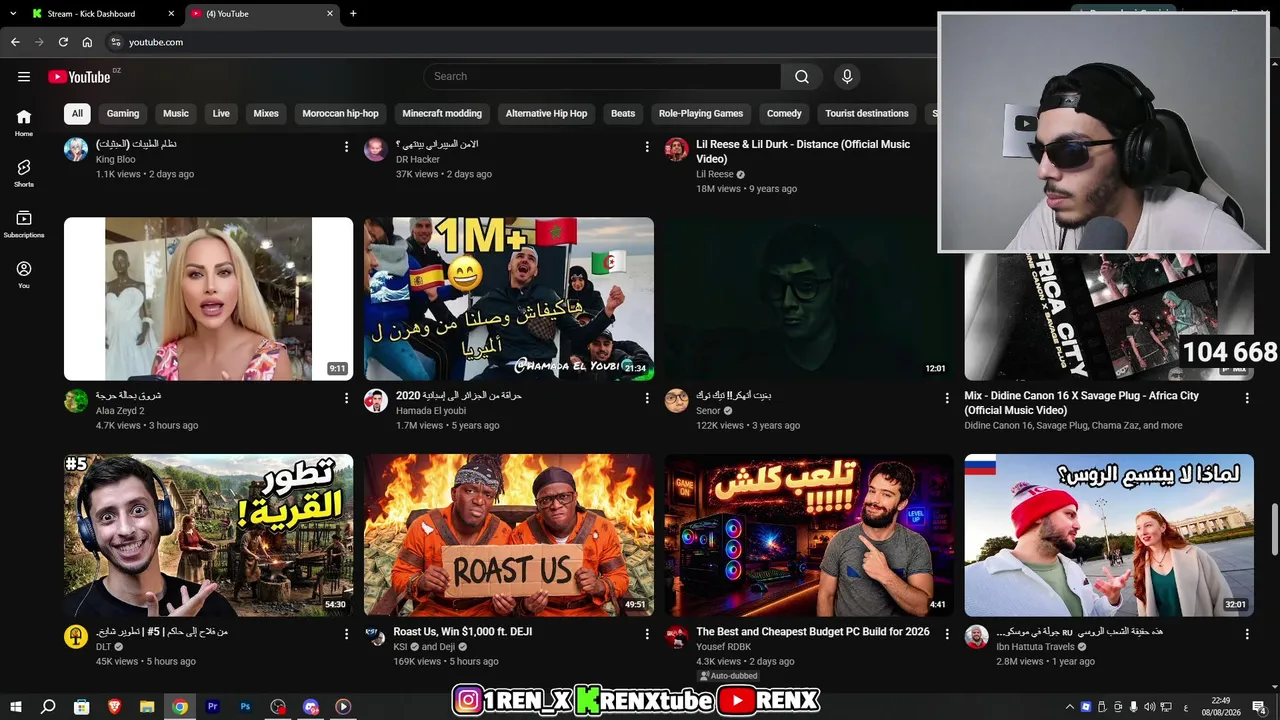Go back in the browser
The width and height of the screenshot is (1280, 720).
[x=15, y=42]
